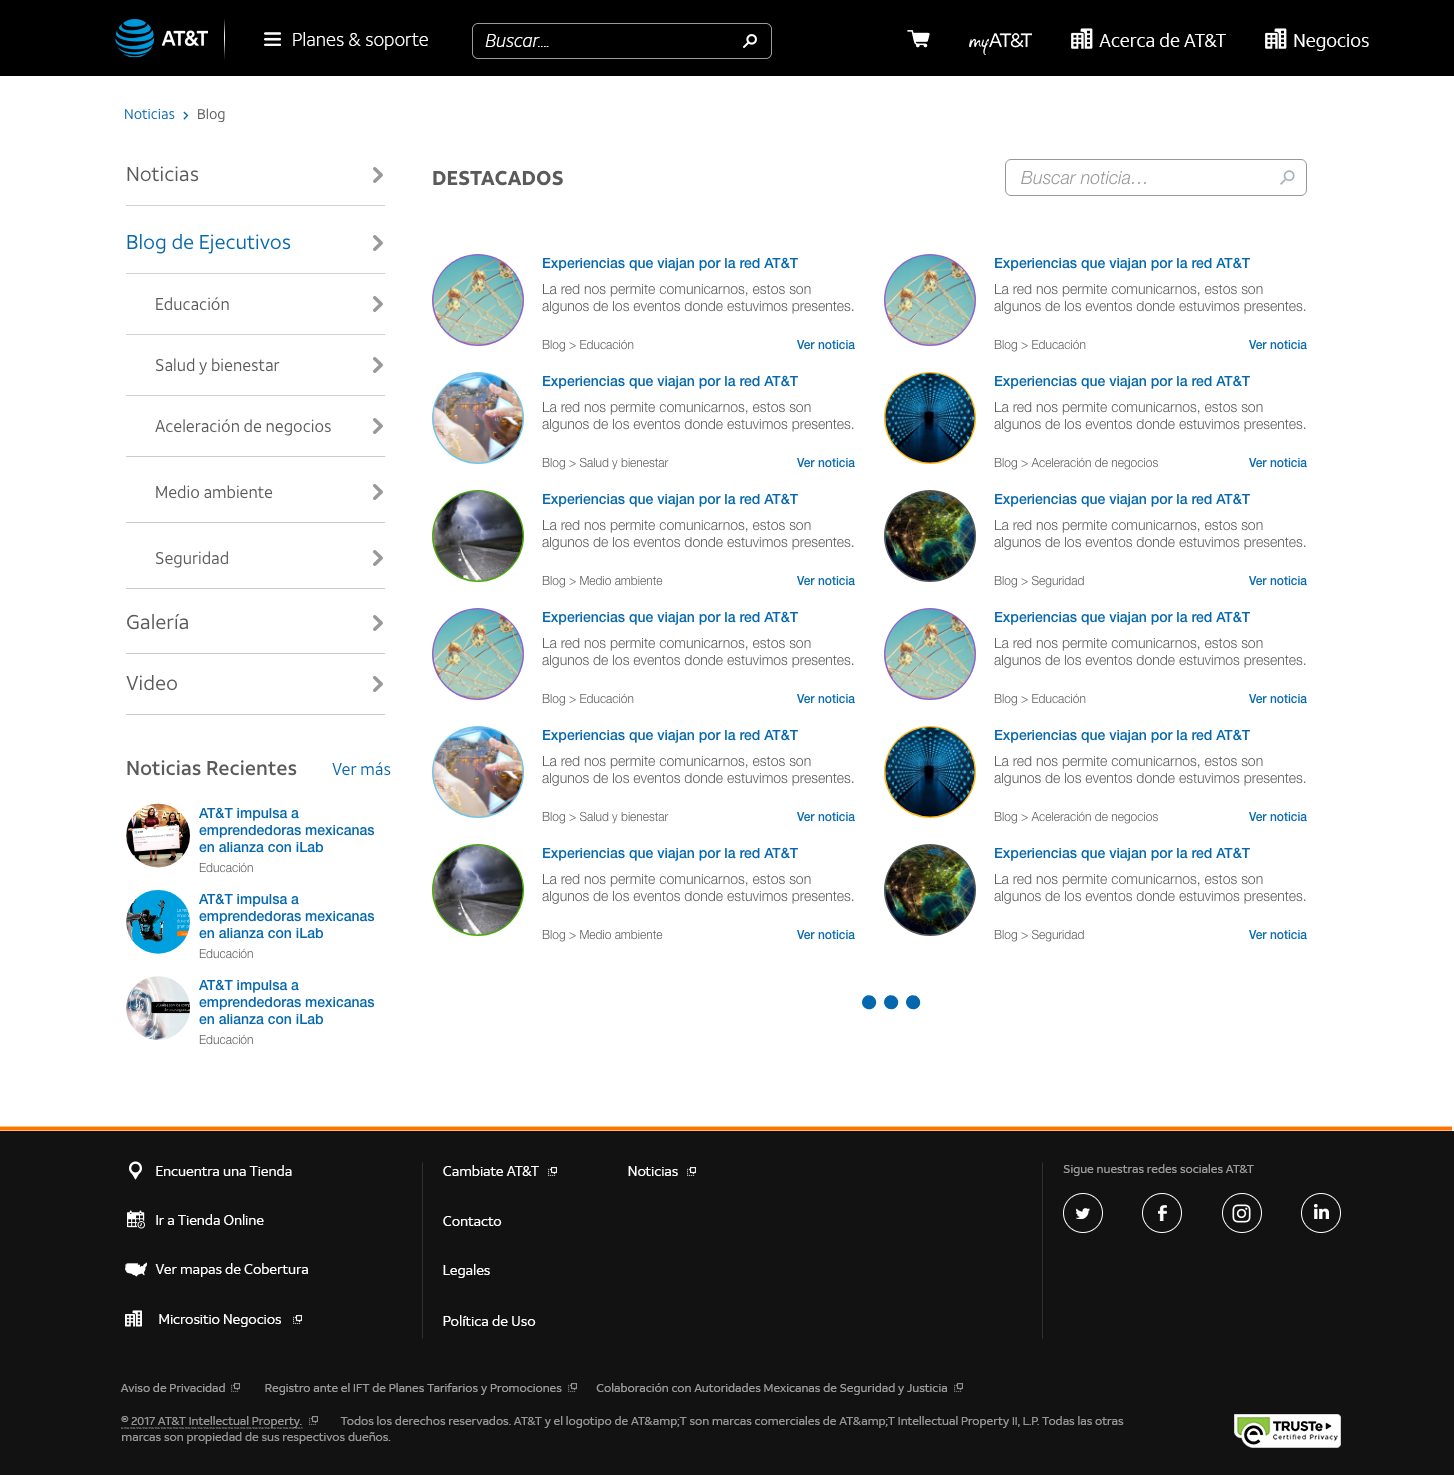Click the calendar icon beside Ir a Tienda Online
This screenshot has width=1454, height=1475.
coord(136,1219)
